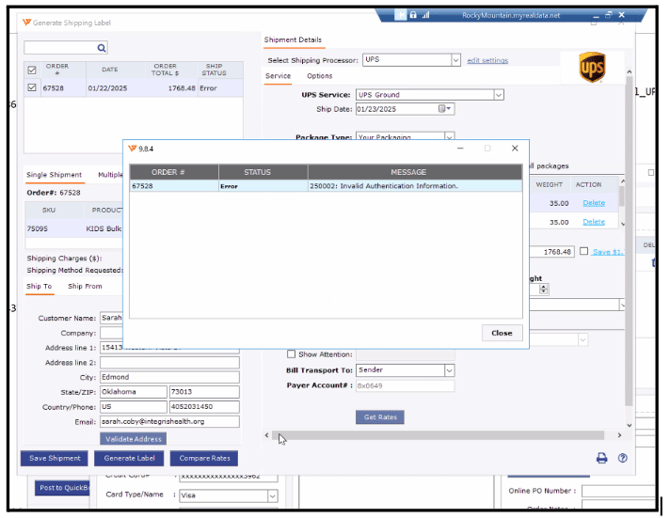Switch to the Options tab
Screen dimensions: 670x518
point(319,76)
